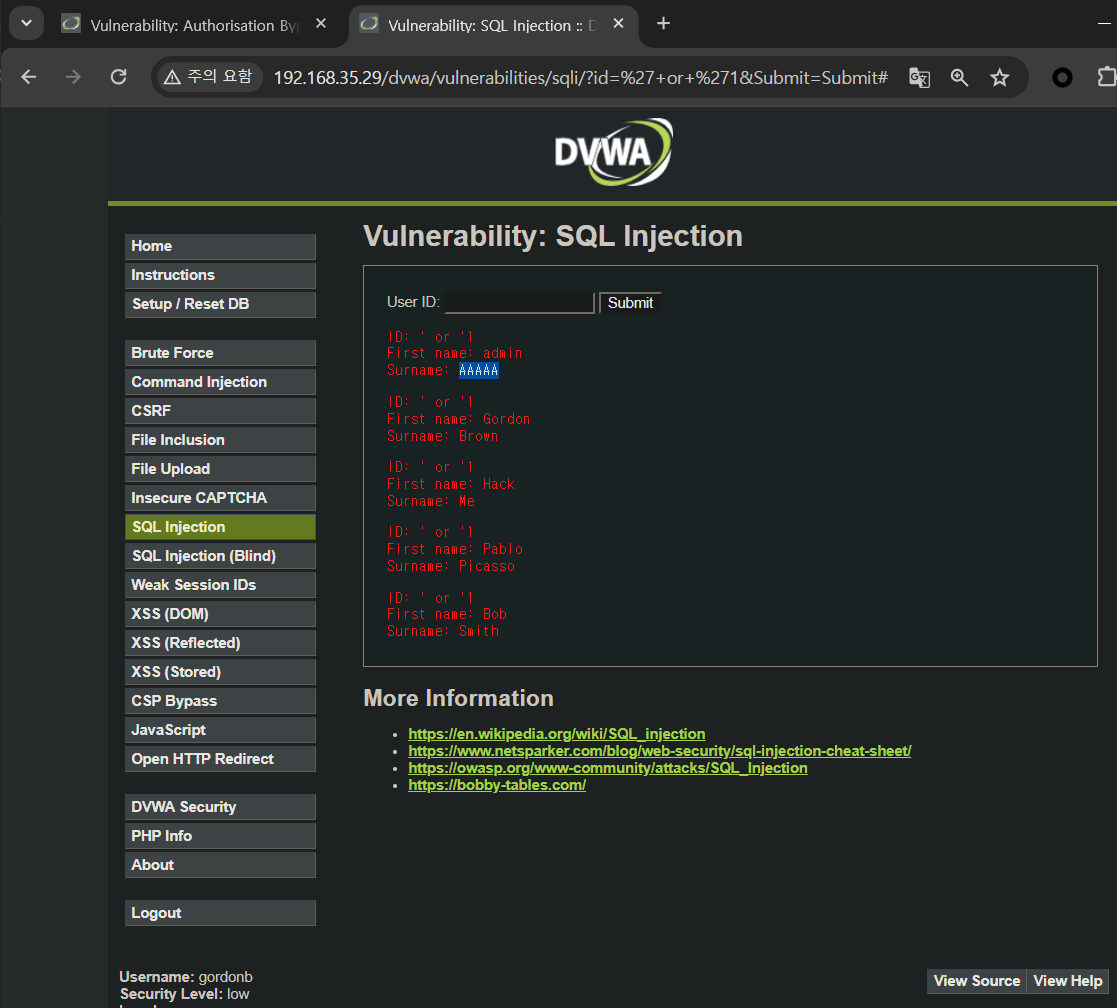This screenshot has height=1008, width=1117.
Task: Click the Security Level: low text
Action: click(185, 994)
